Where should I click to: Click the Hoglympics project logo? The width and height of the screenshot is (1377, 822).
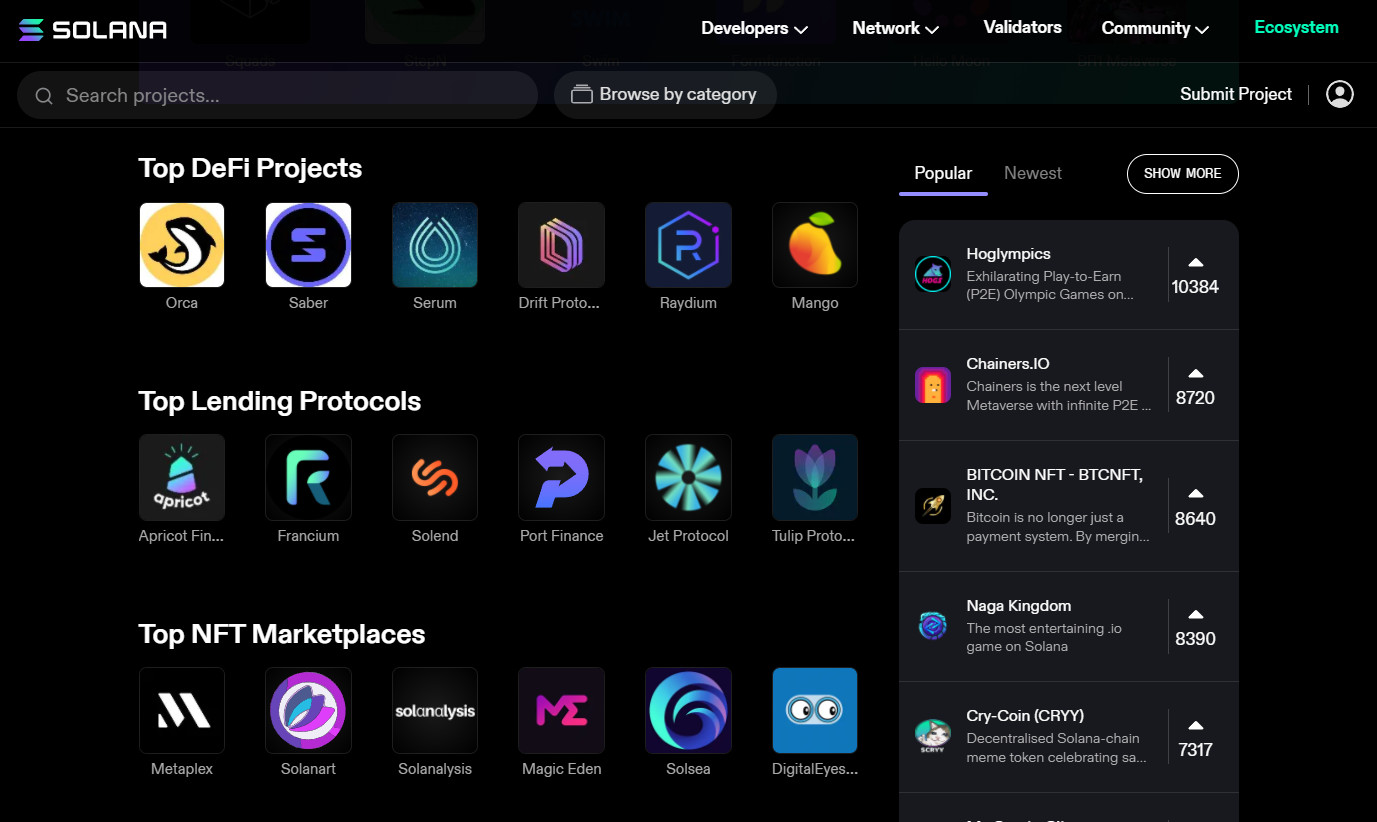coord(933,274)
